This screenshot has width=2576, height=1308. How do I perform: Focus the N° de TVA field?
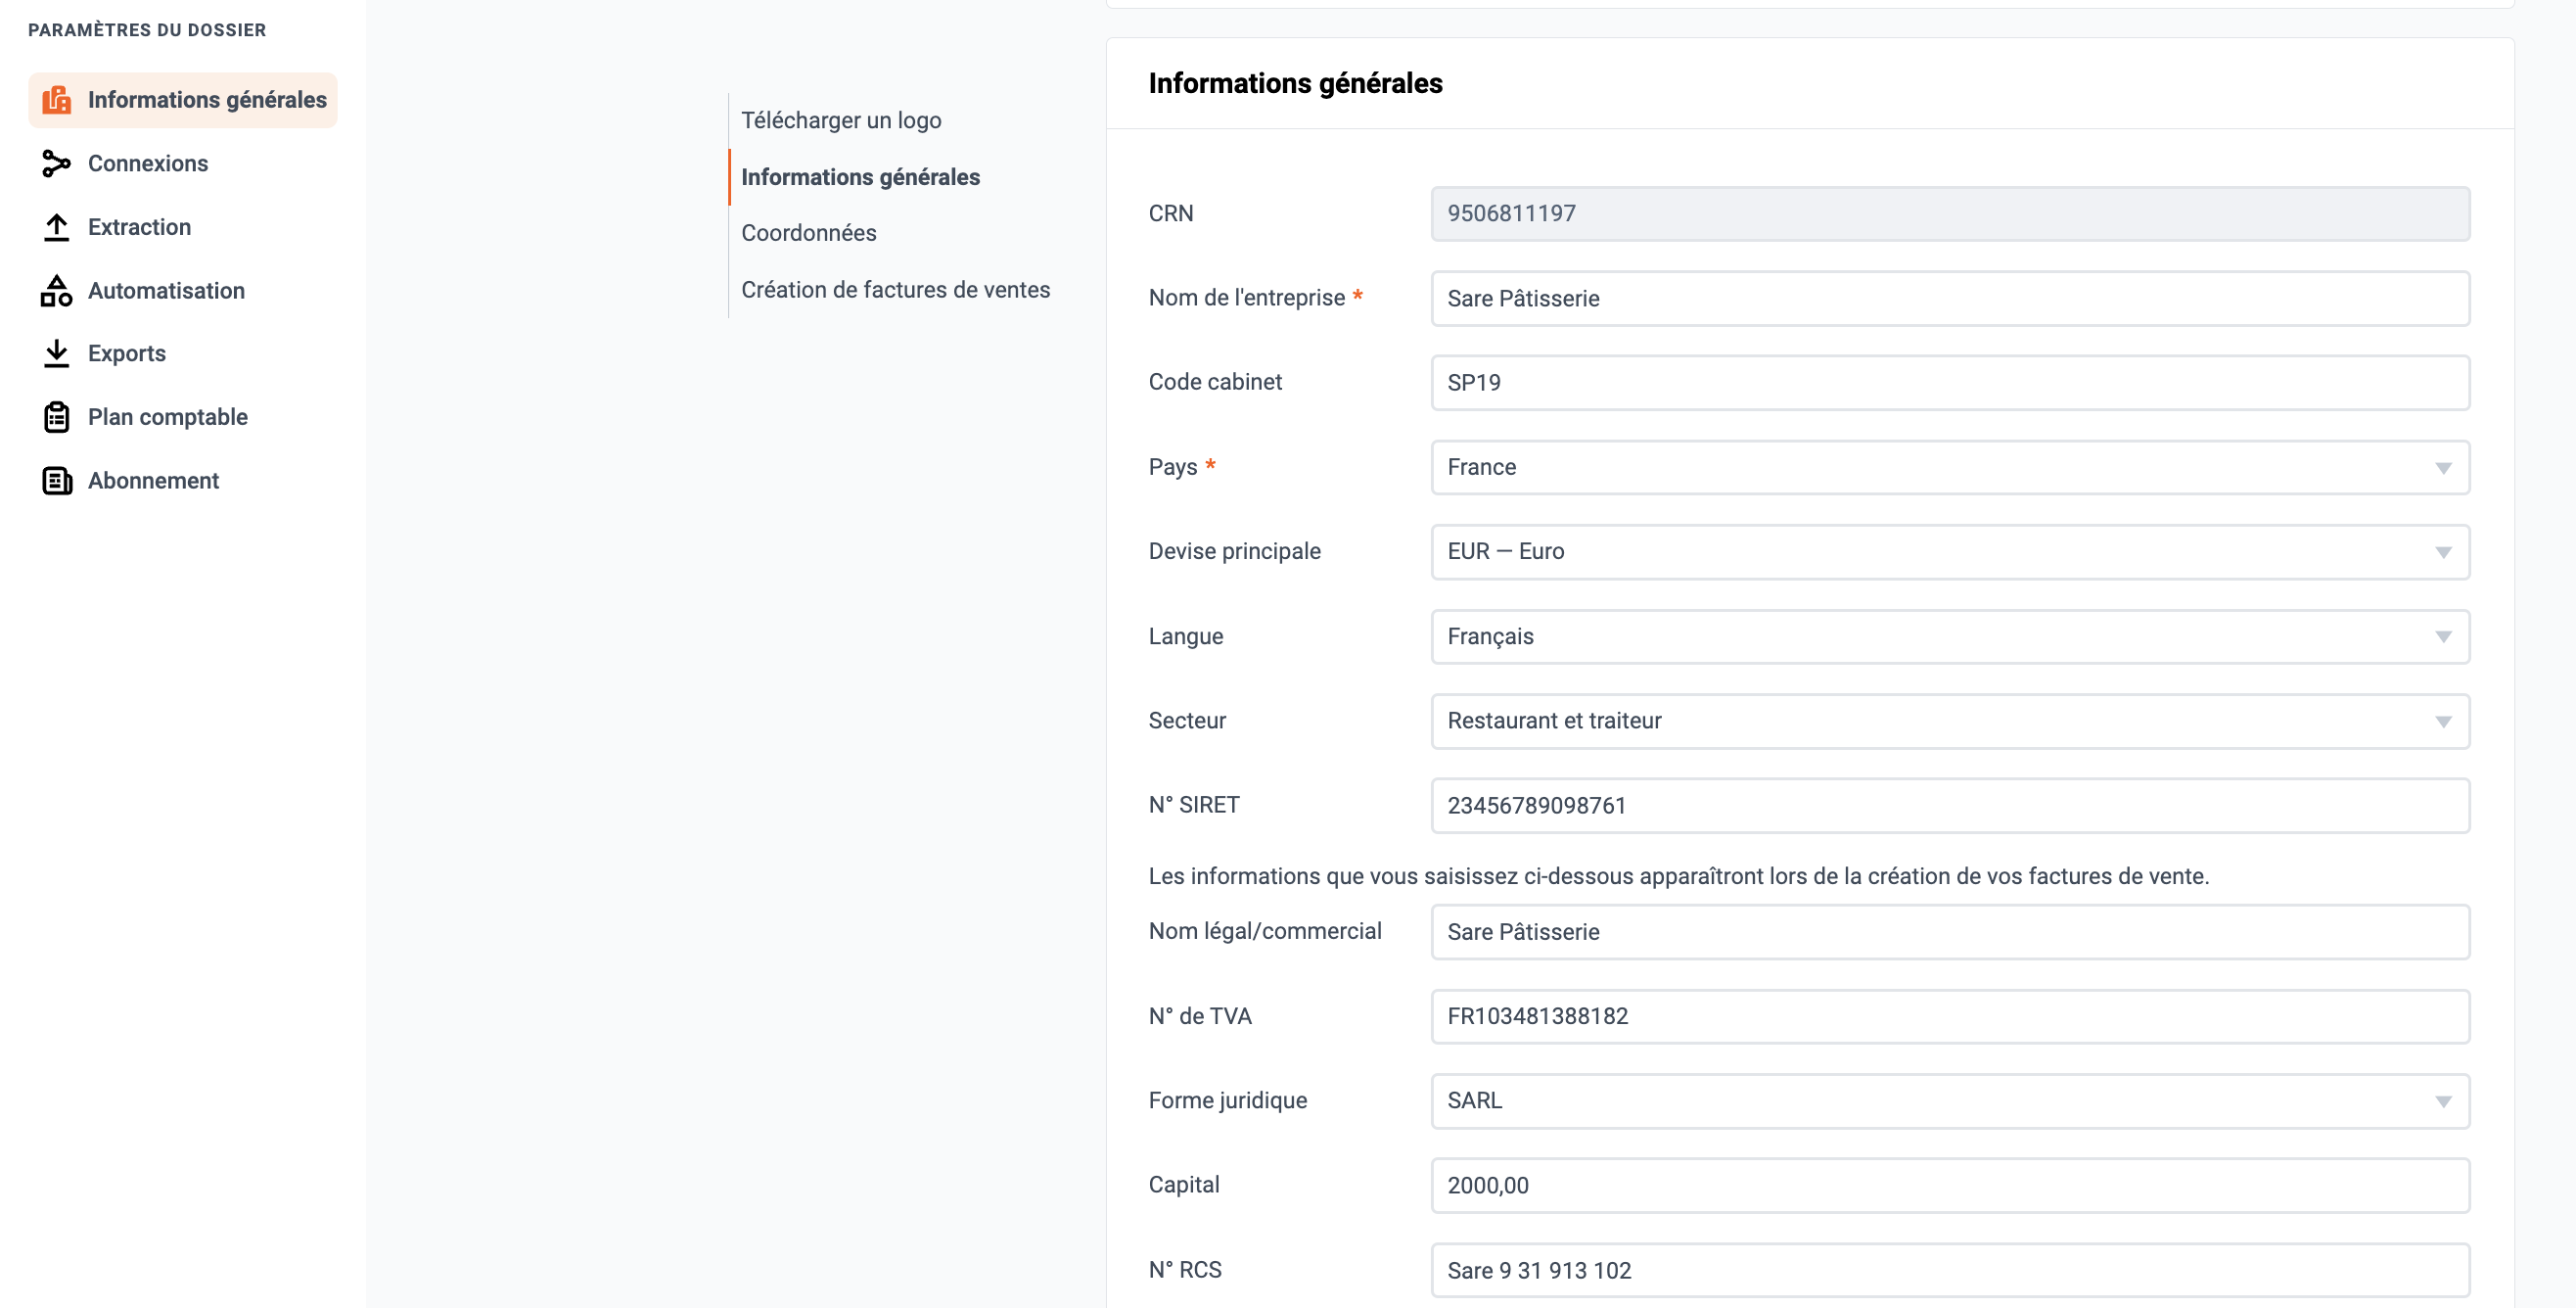(x=1950, y=1017)
